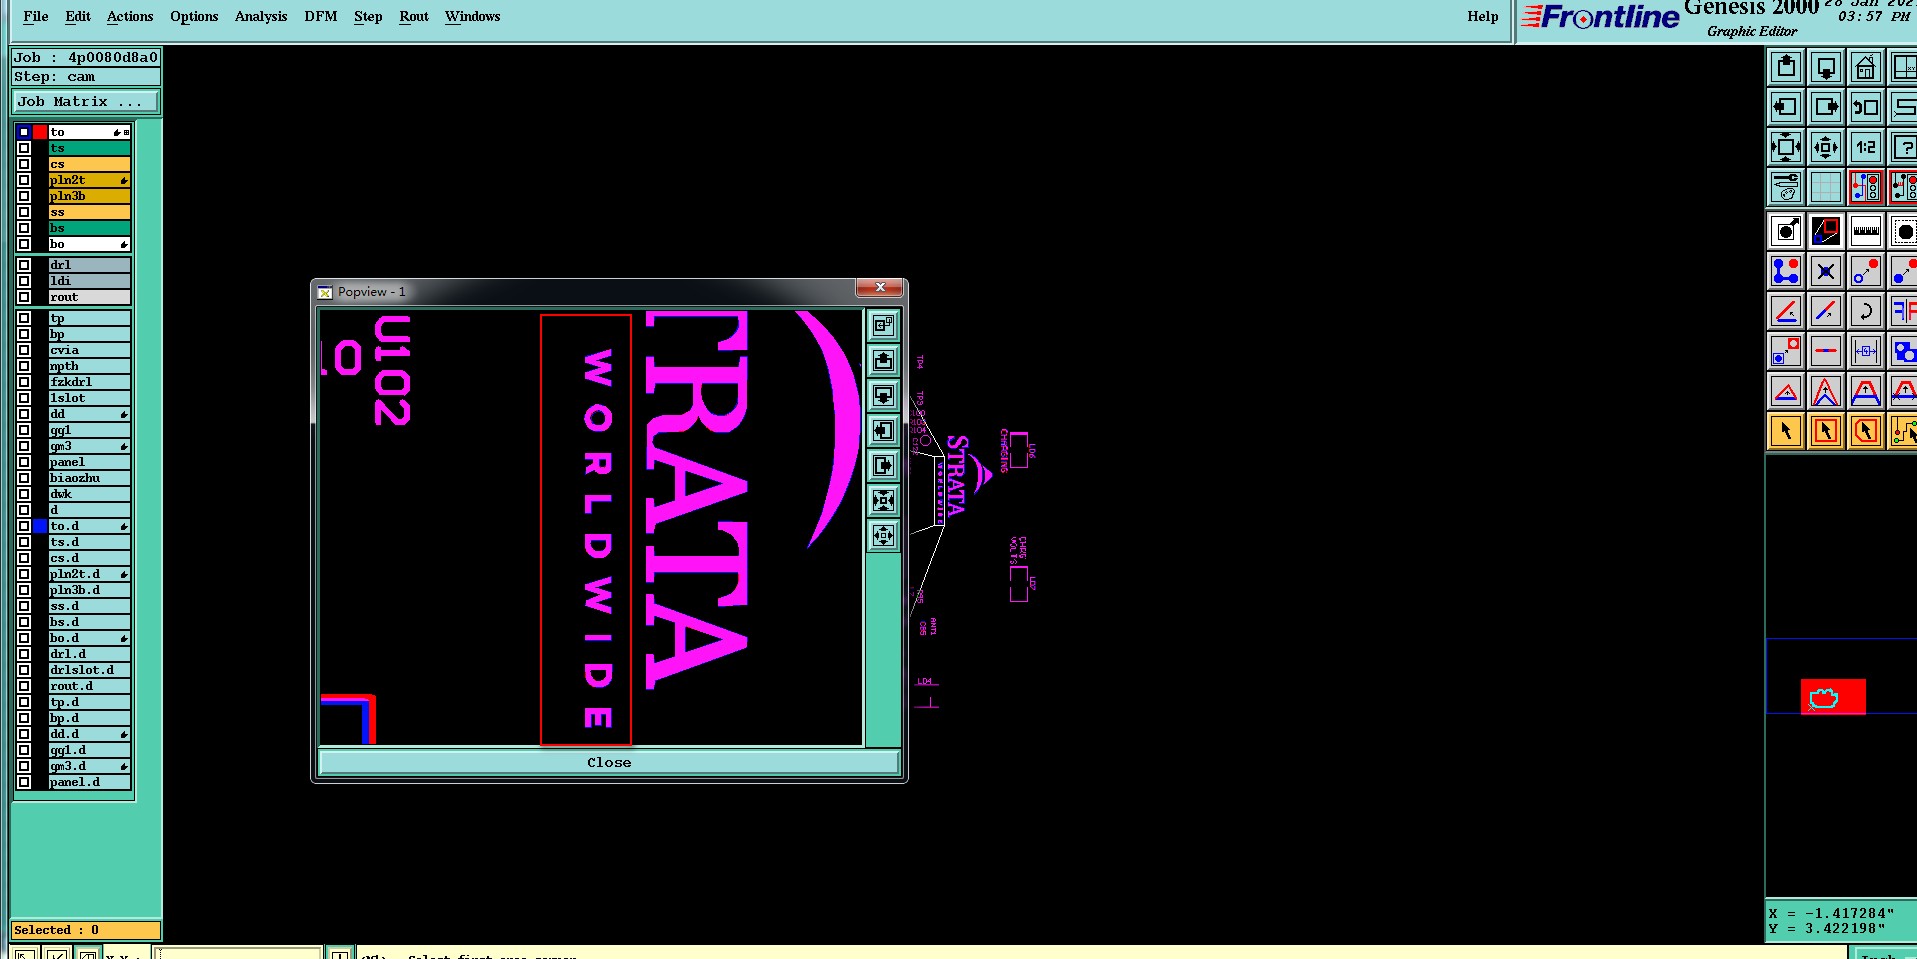This screenshot has height=959, width=1917.
Task: Pan down with the main toolbar arrow icon
Action: point(1826,67)
